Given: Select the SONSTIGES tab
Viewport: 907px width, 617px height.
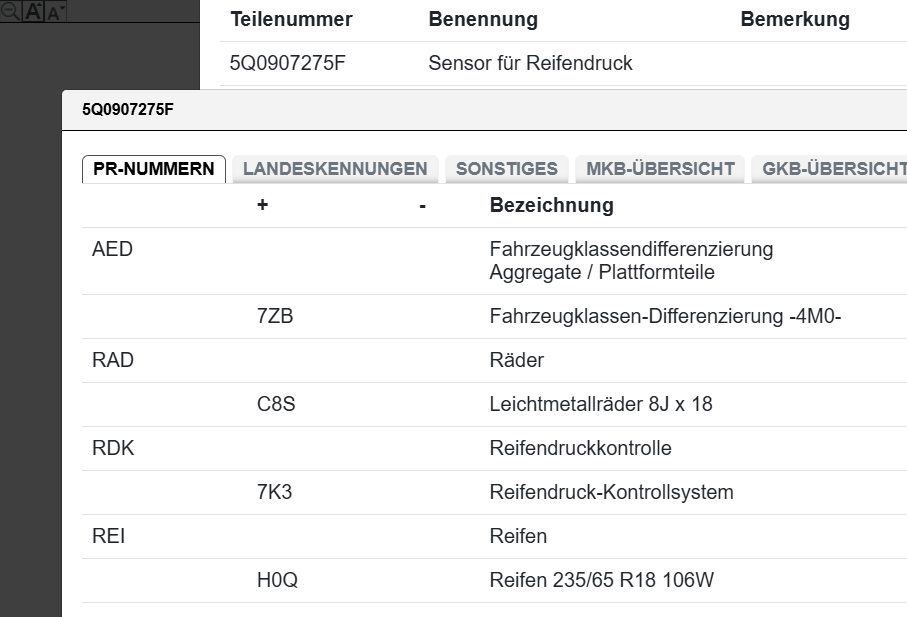Looking at the screenshot, I should (x=507, y=169).
